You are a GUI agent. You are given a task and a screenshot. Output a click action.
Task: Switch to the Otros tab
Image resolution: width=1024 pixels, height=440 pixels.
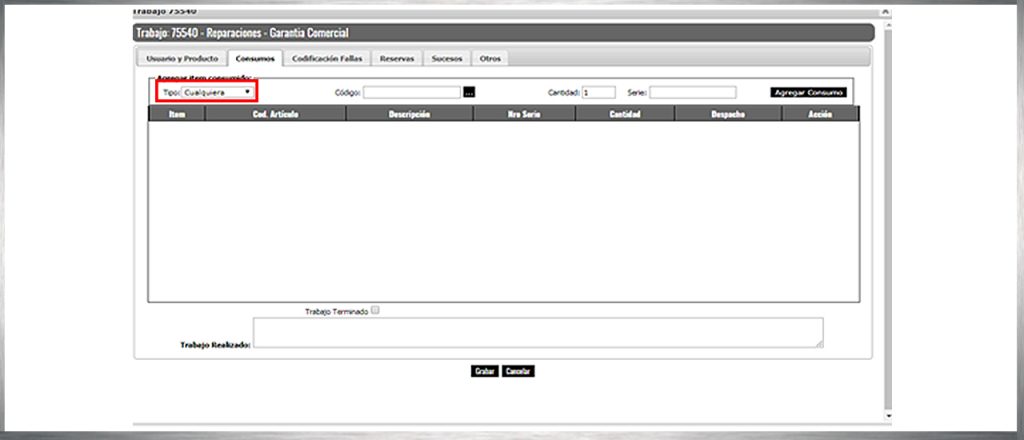[x=490, y=59]
